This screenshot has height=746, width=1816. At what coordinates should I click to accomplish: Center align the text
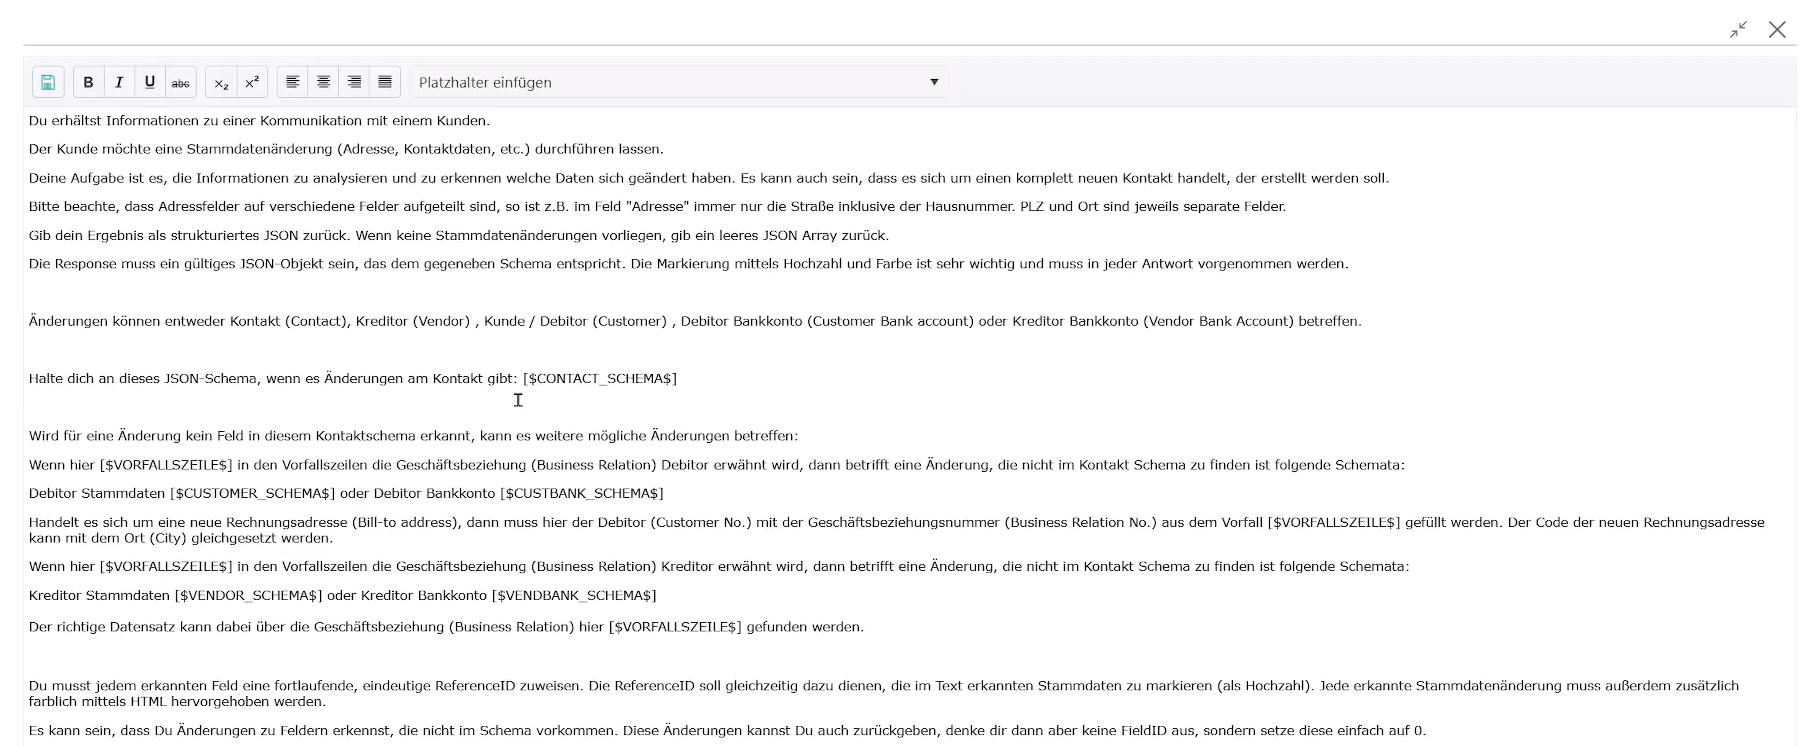click(323, 82)
